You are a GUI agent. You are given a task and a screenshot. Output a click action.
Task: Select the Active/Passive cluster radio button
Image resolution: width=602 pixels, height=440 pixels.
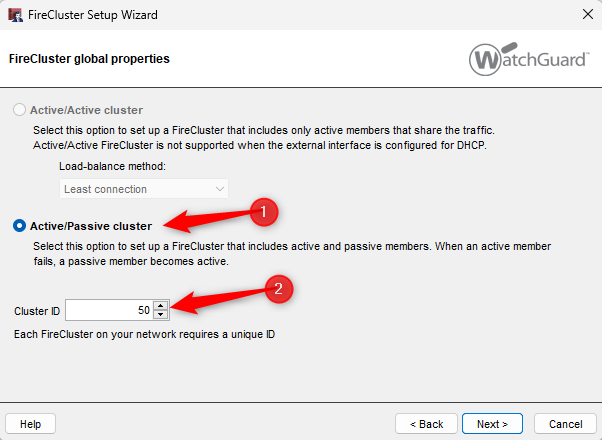pyautogui.click(x=19, y=226)
